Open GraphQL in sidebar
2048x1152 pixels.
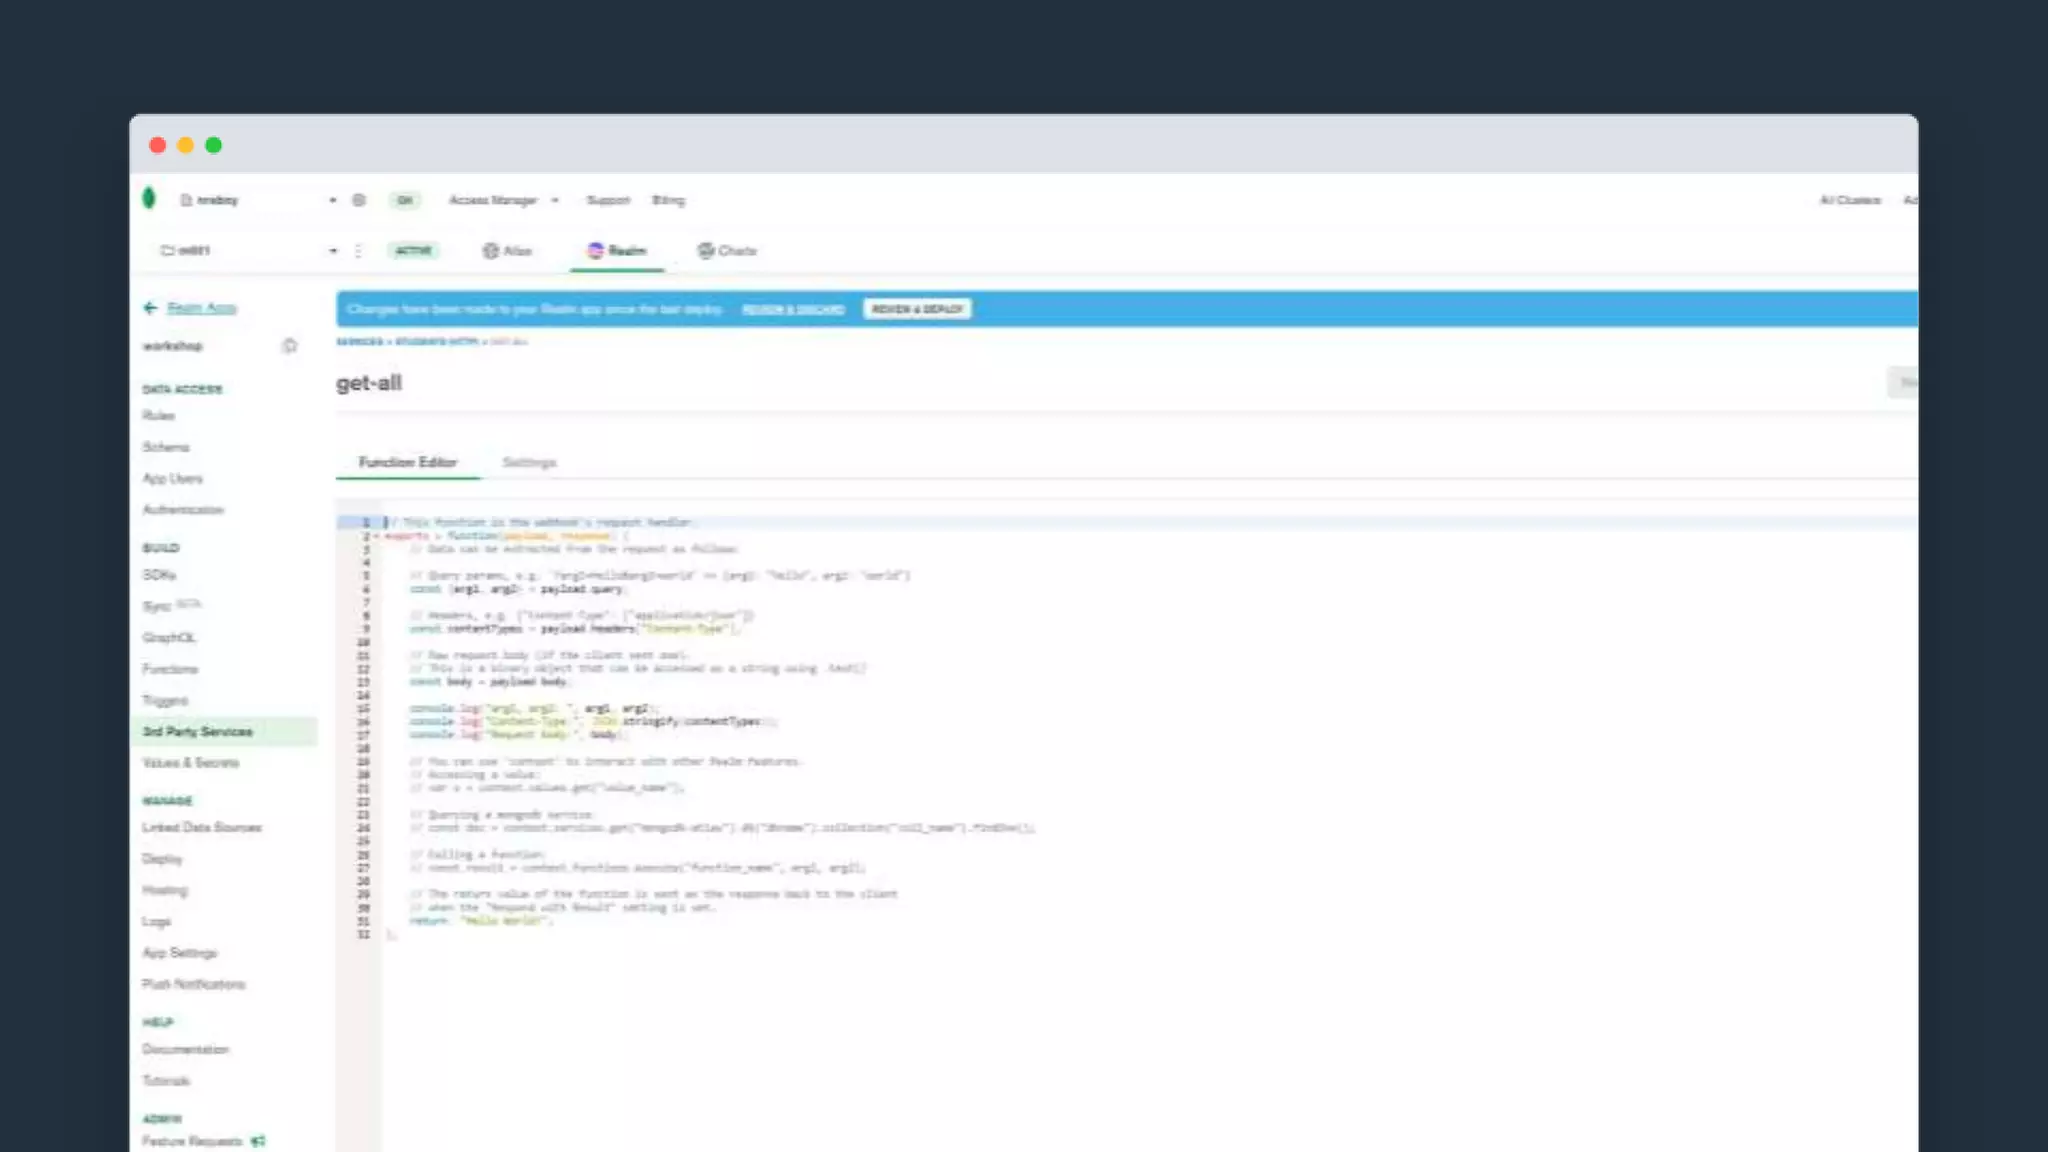pyautogui.click(x=169, y=638)
